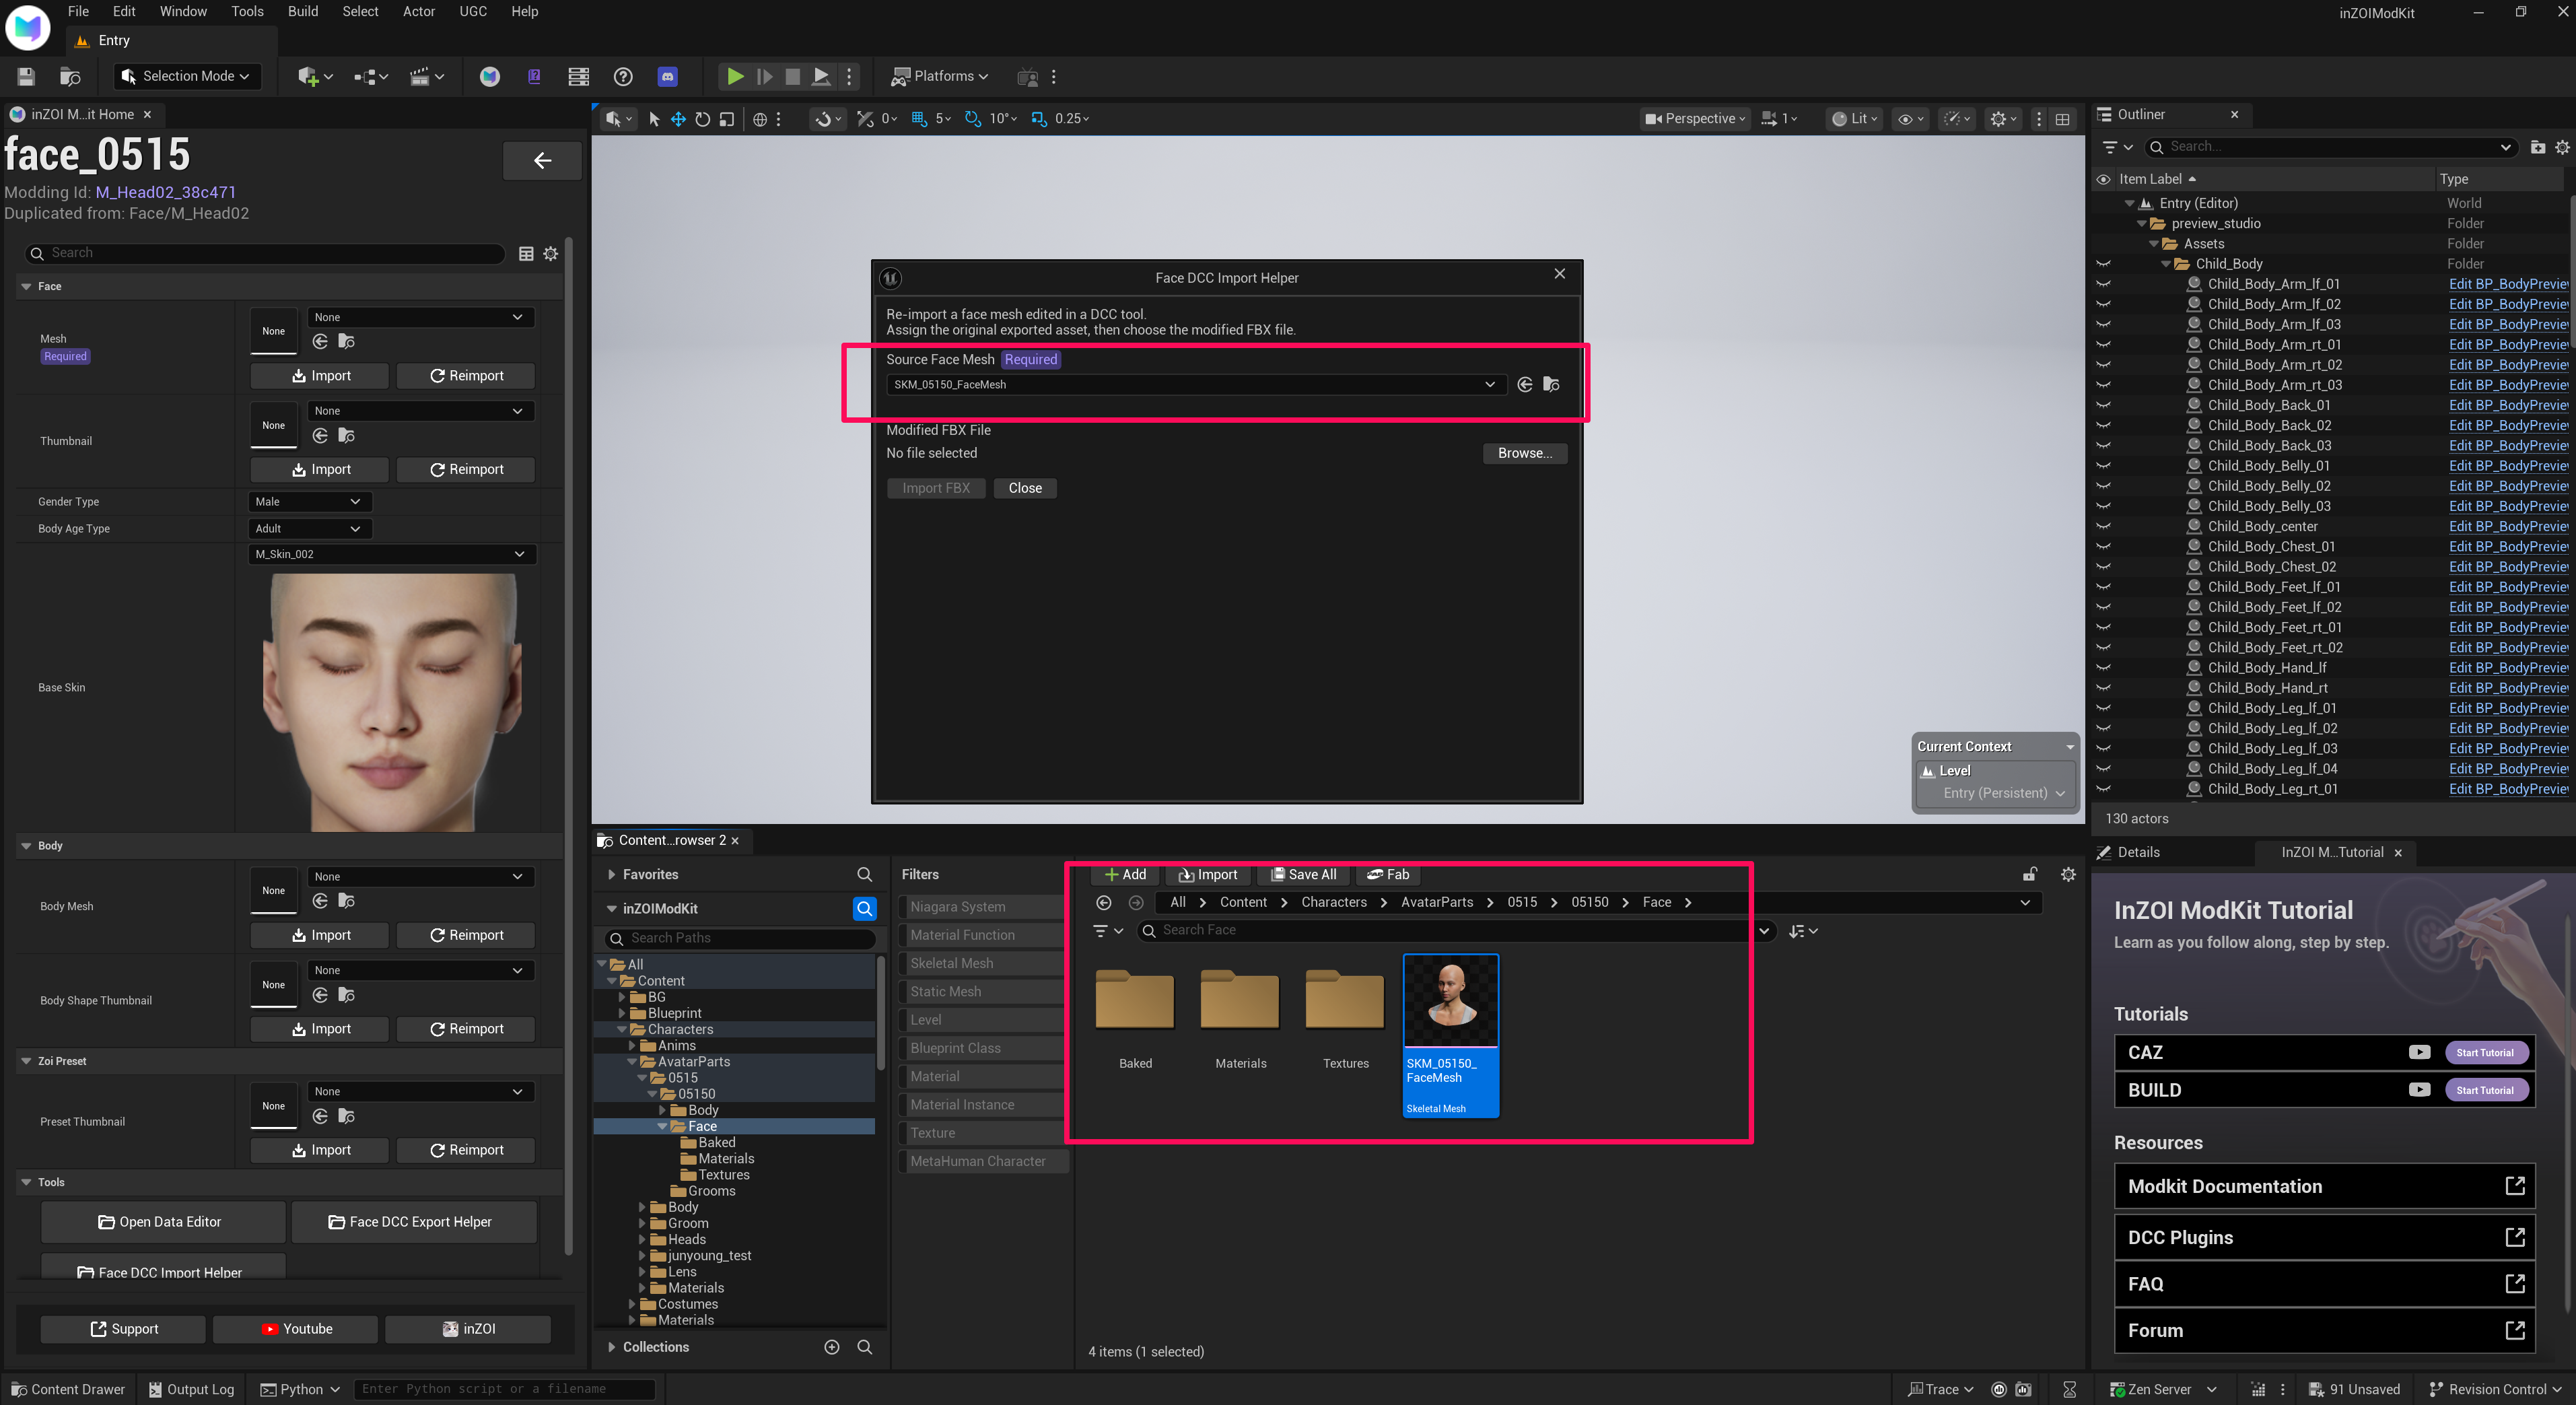Hide the Child_Body_Back_02 actor
The width and height of the screenshot is (2576, 1405).
(2103, 425)
